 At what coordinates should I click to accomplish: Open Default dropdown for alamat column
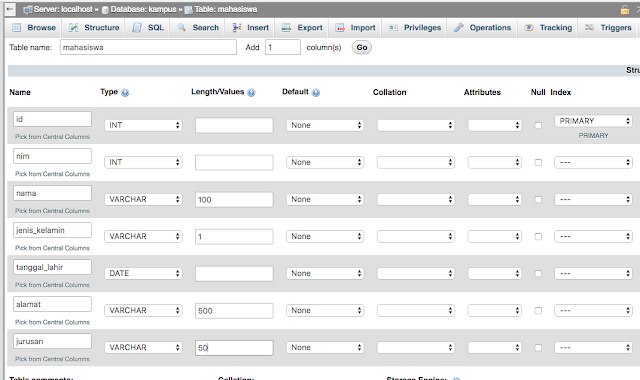325,311
